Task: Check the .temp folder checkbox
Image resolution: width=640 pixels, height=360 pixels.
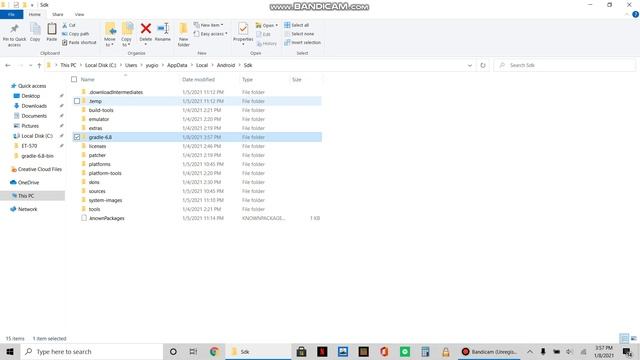Action: pyautogui.click(x=77, y=101)
